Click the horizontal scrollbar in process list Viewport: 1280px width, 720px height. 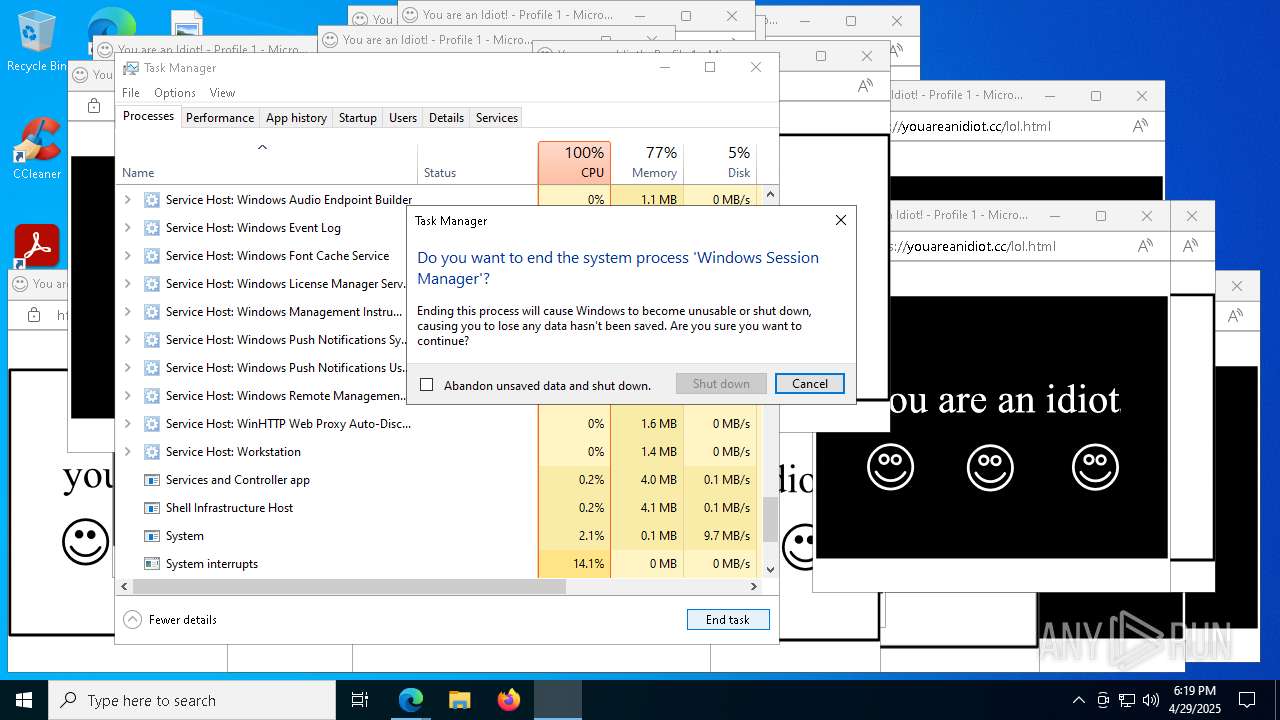(350, 587)
